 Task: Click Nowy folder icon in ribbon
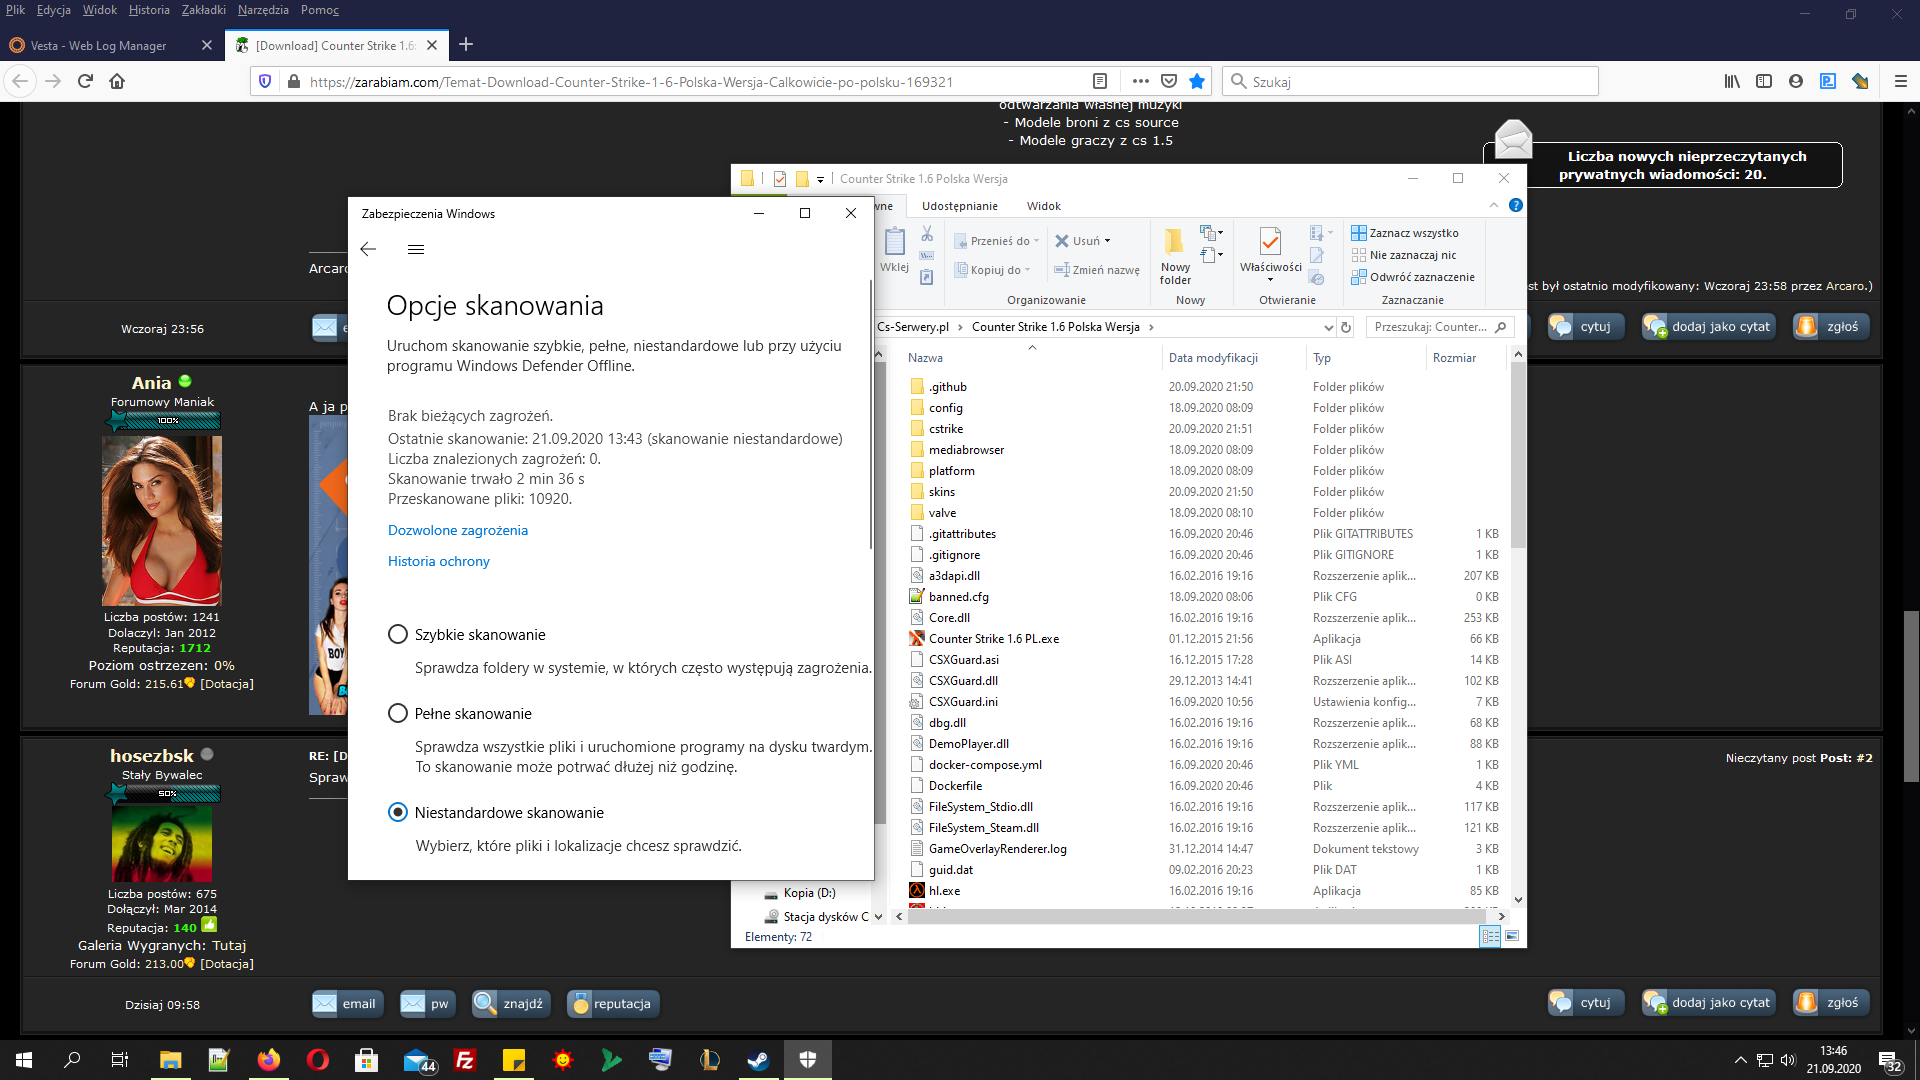pos(1175,256)
